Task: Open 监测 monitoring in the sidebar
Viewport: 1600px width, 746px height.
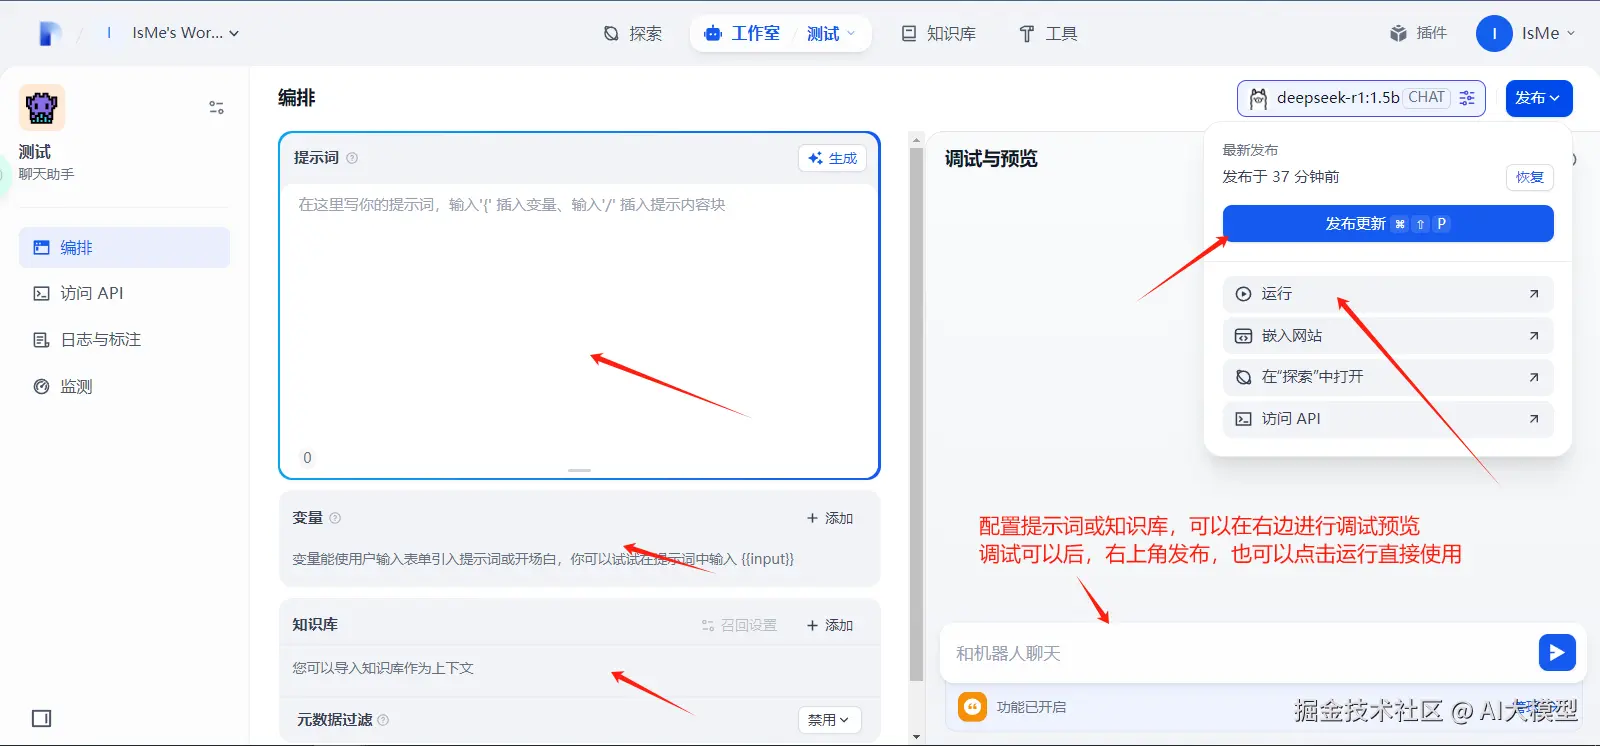Action: [124, 386]
